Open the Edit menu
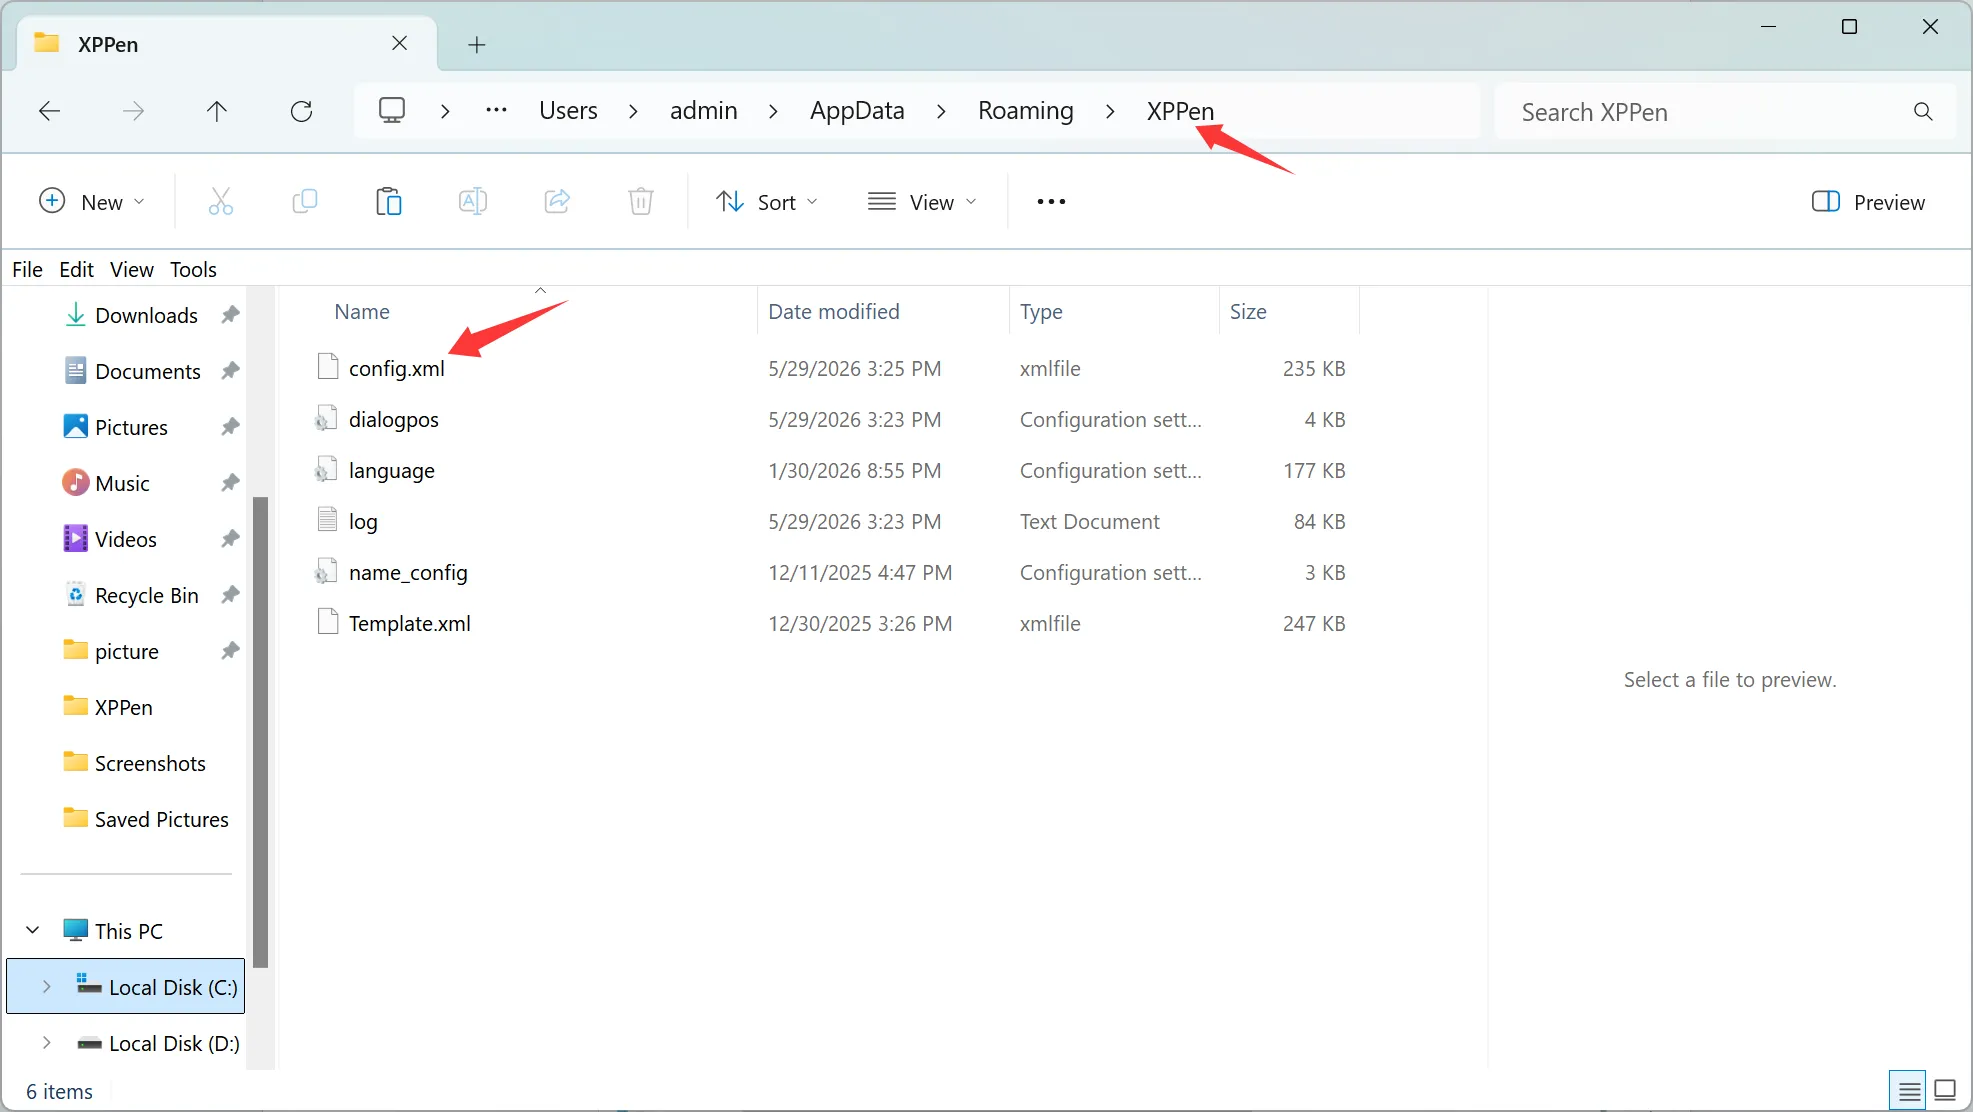This screenshot has height=1112, width=1973. click(x=76, y=269)
